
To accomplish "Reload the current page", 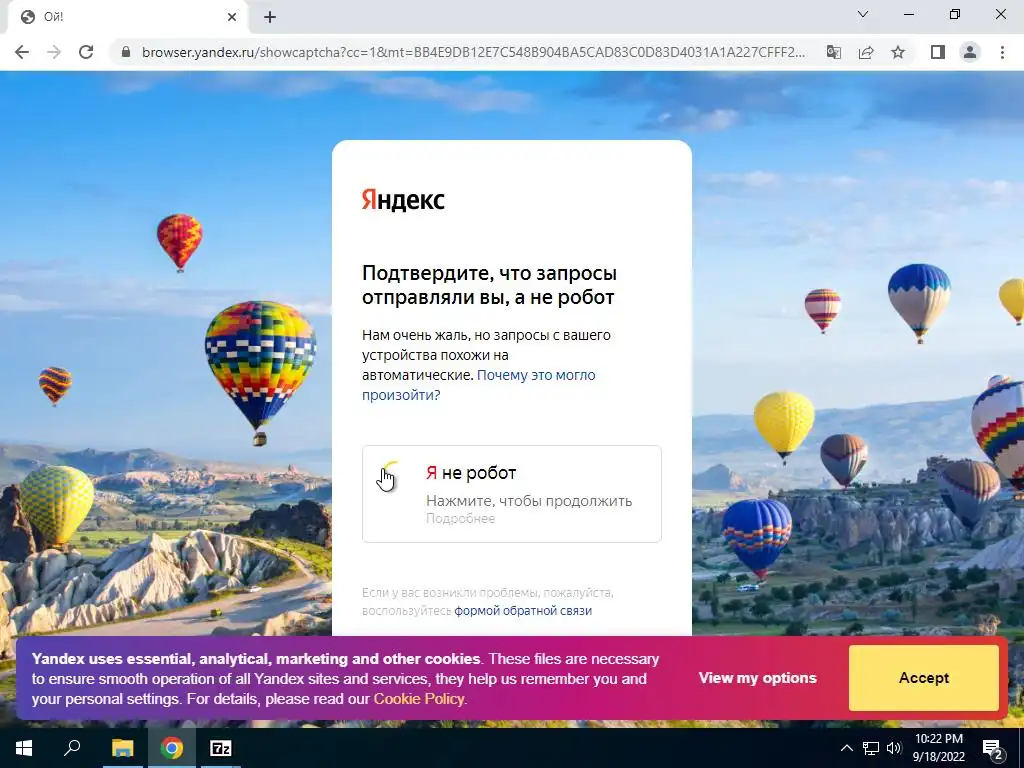I will pyautogui.click(x=86, y=52).
